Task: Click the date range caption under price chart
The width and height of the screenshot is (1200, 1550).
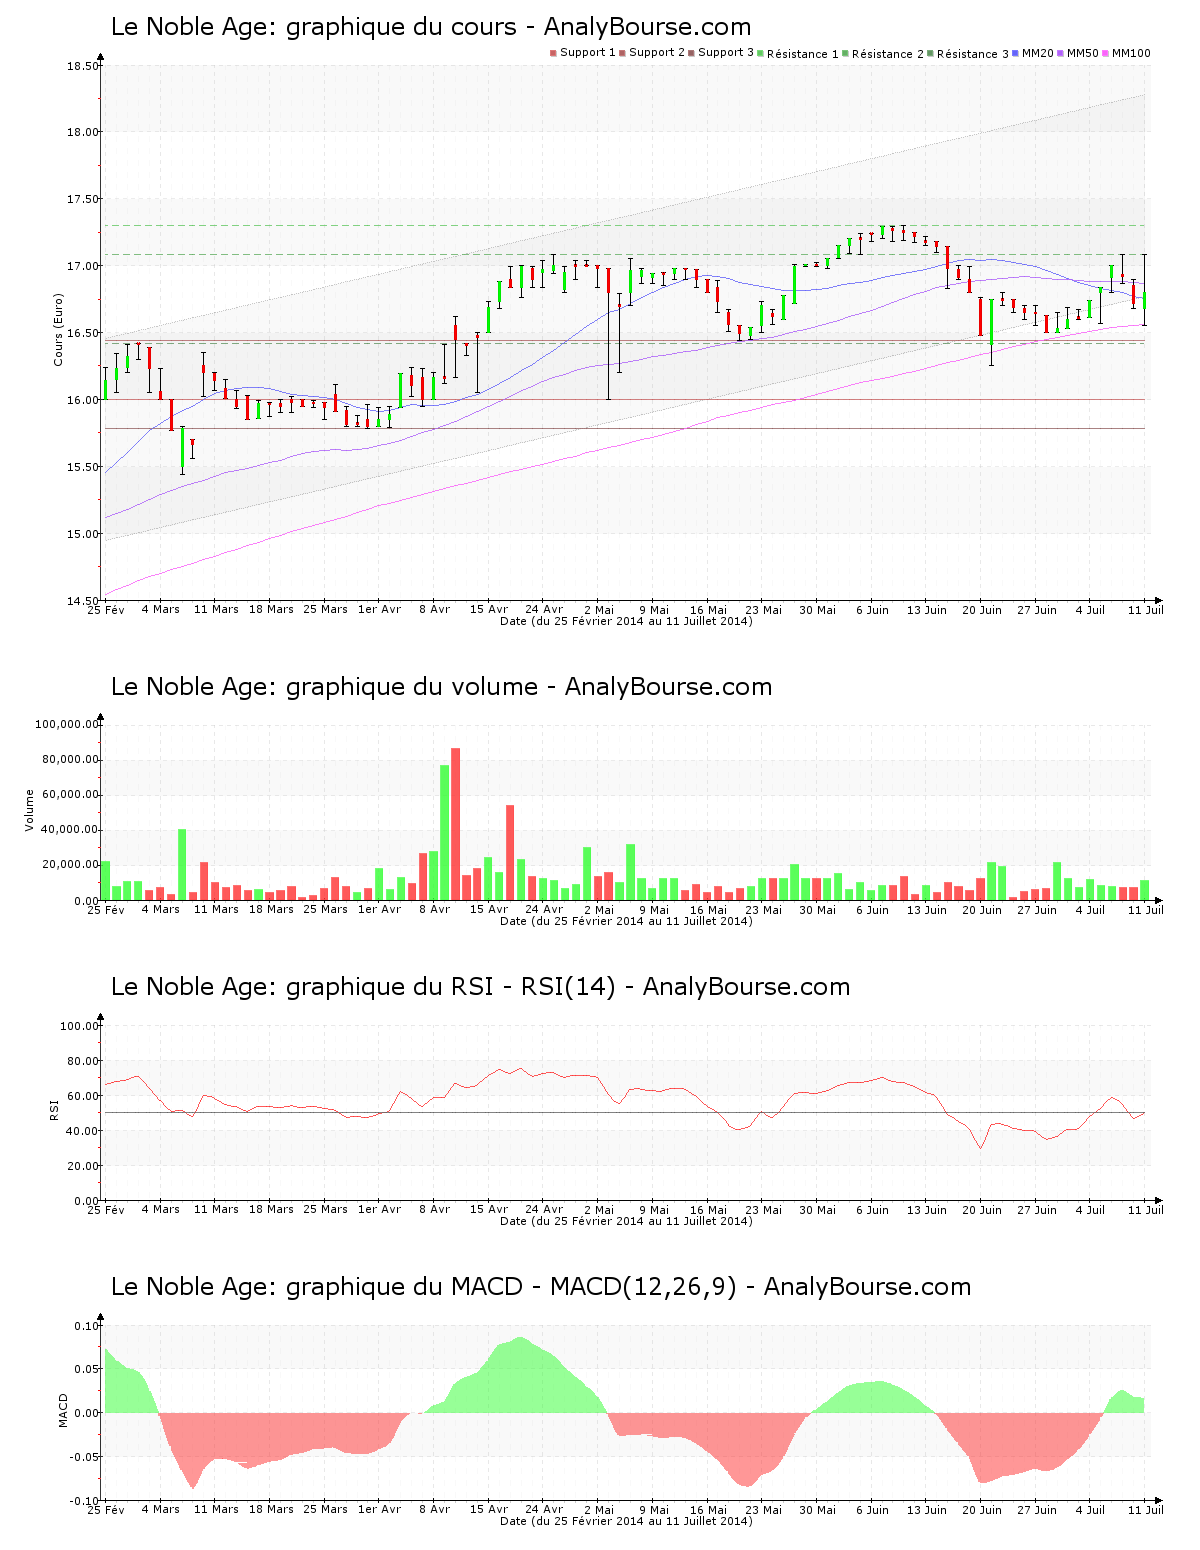Action: [x=626, y=621]
